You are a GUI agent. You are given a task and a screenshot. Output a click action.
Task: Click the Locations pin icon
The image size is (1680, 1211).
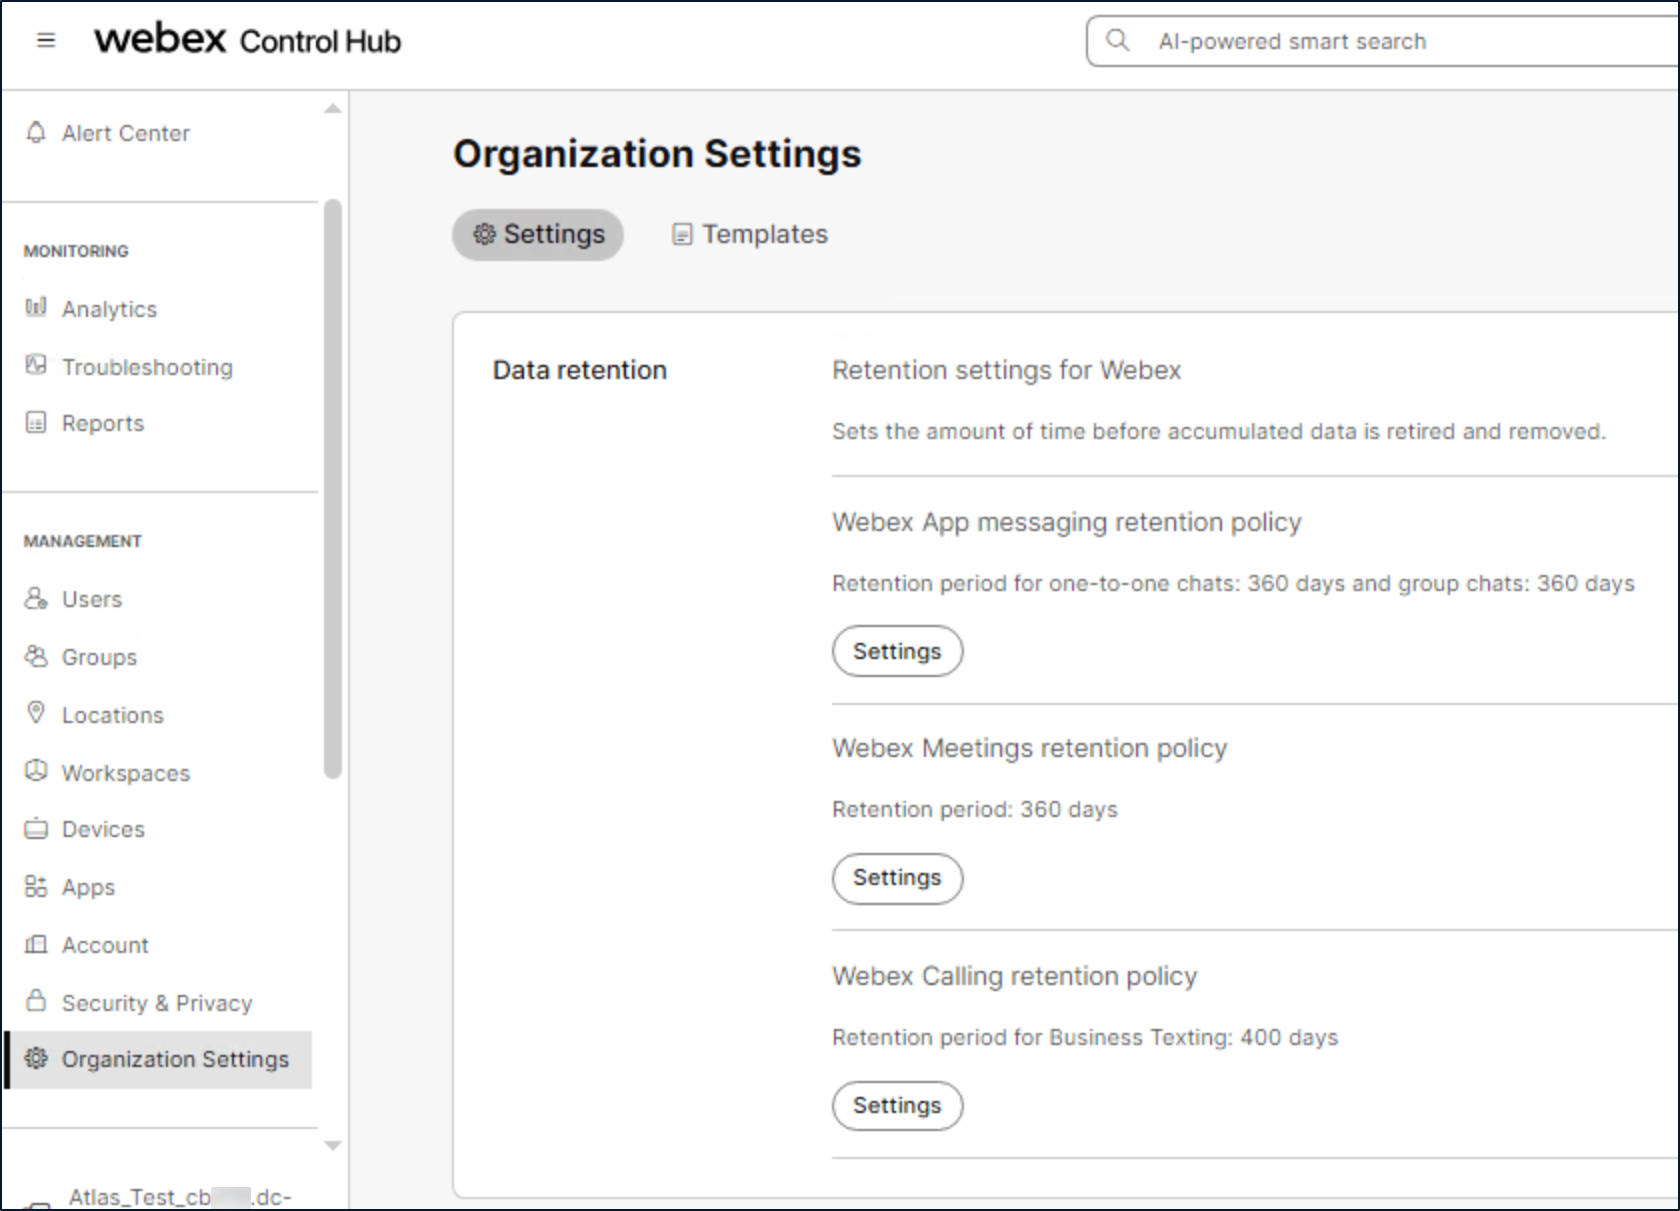pos(36,713)
